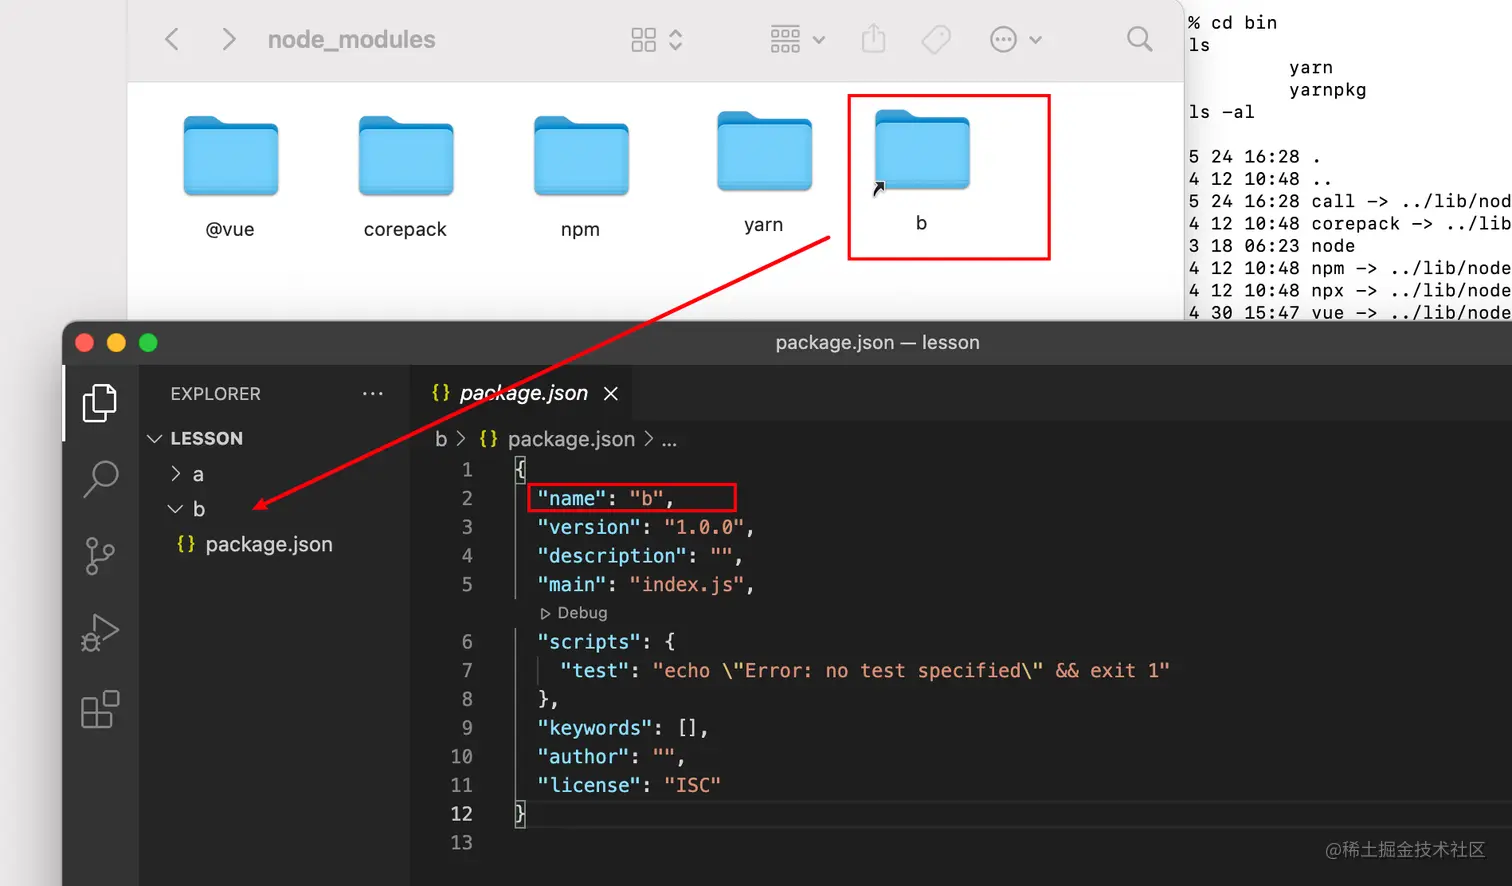The height and width of the screenshot is (886, 1512).
Task: Click "description" line in editor
Action: pyautogui.click(x=640, y=556)
